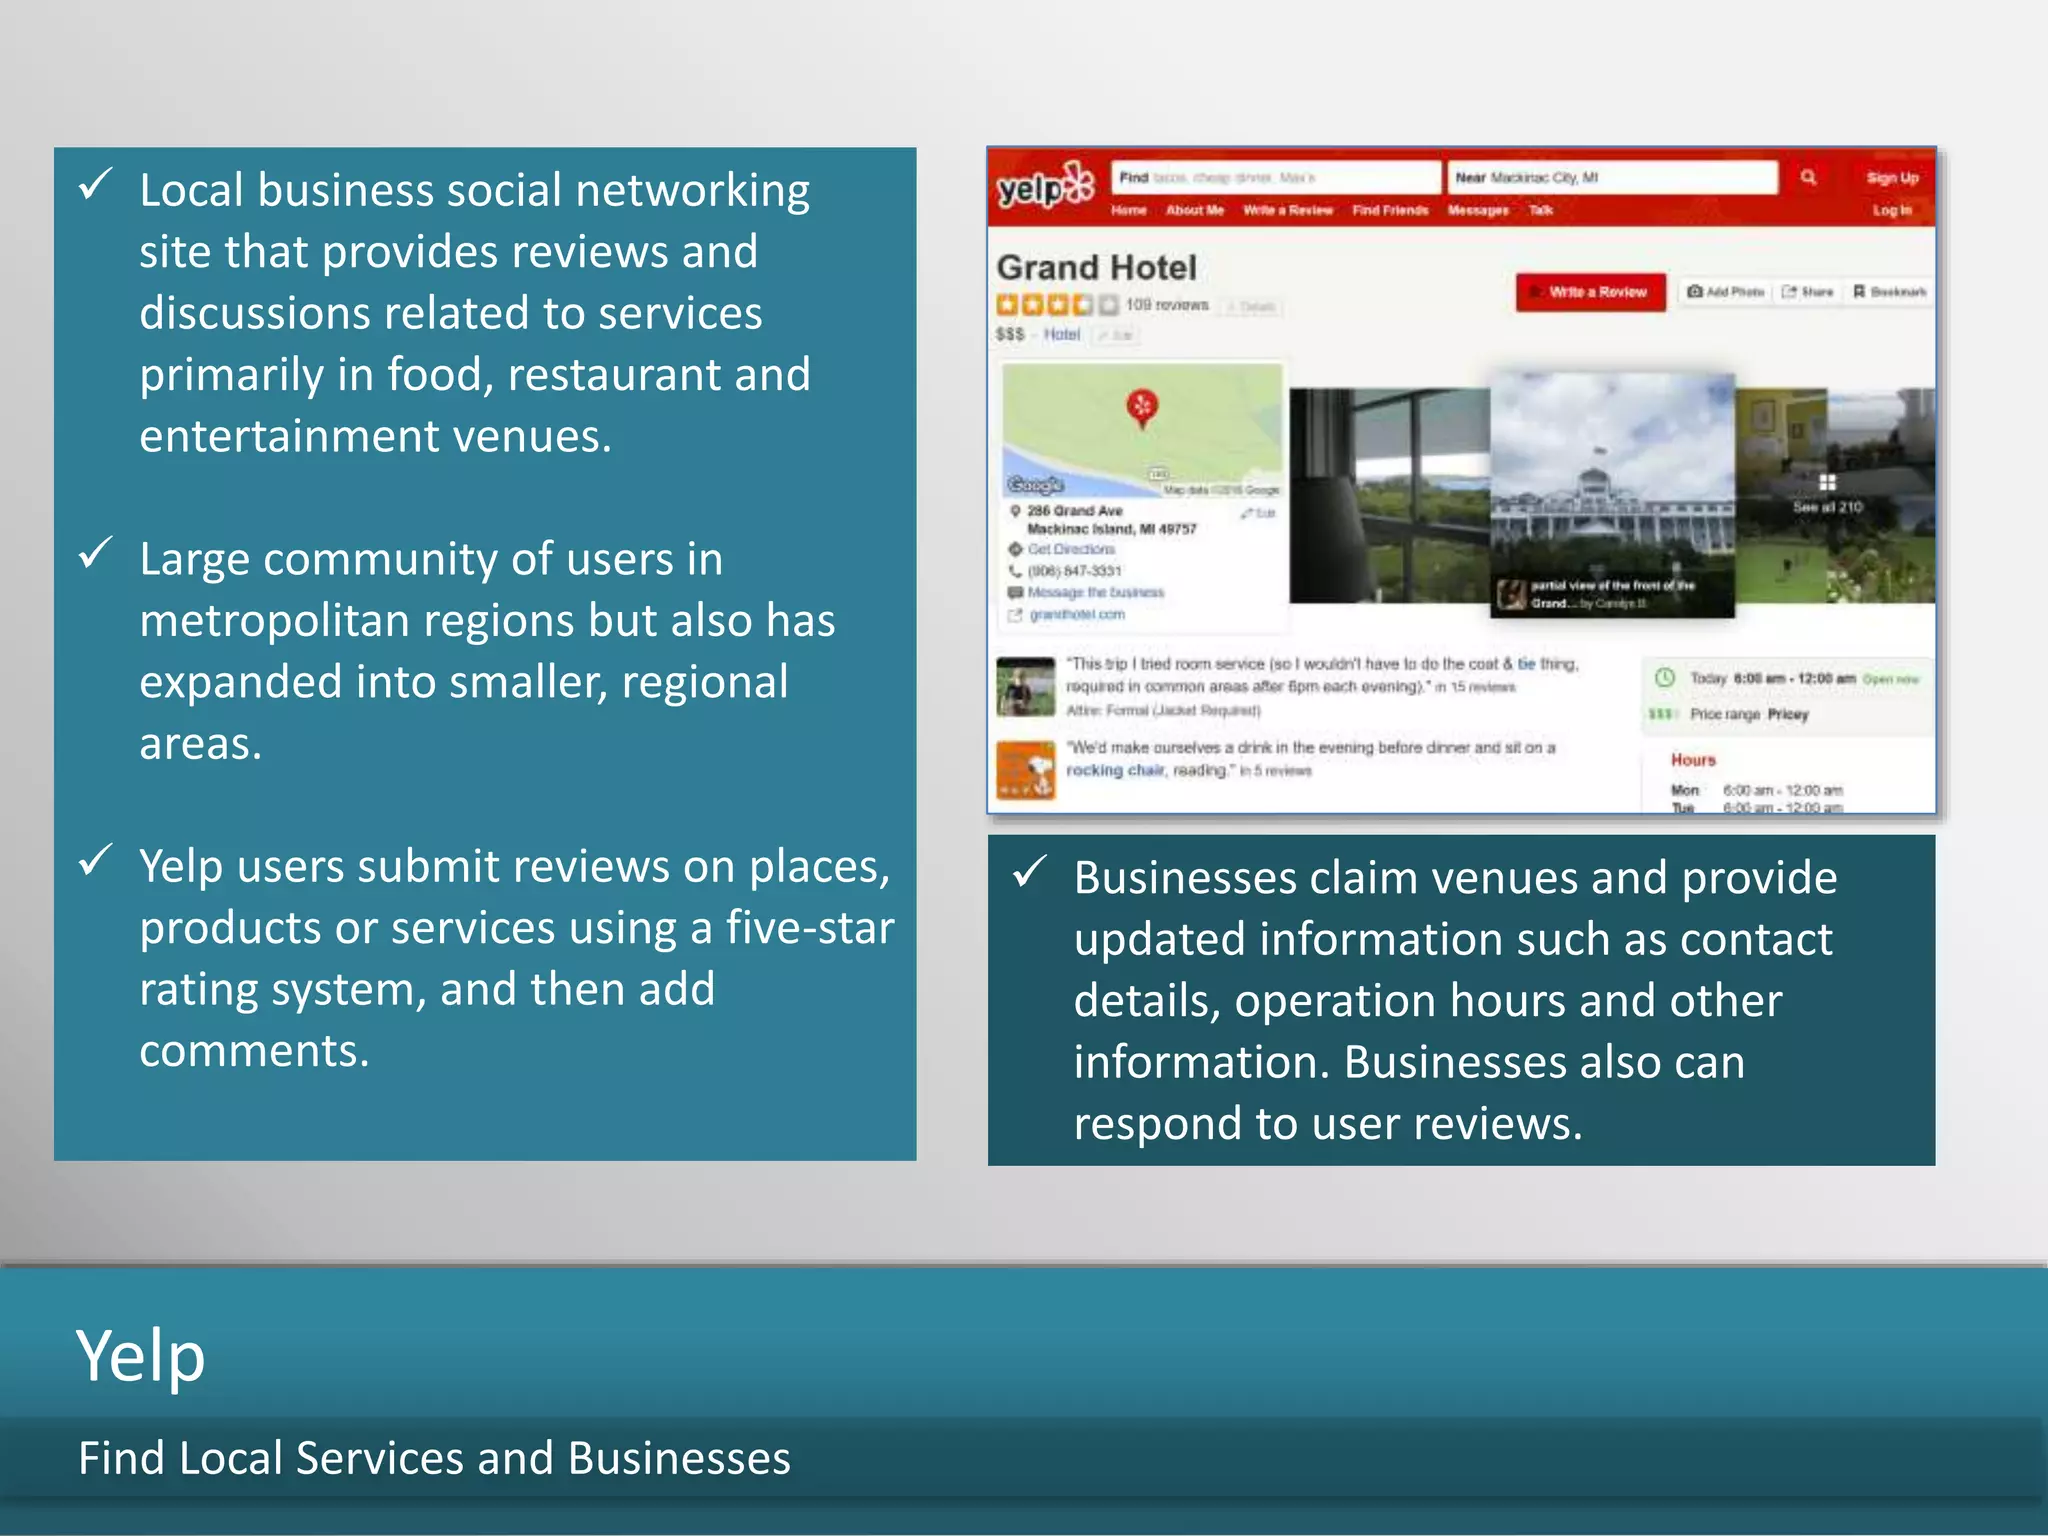Click the Get Directions diamond icon
The image size is (2048, 1536).
1015,549
